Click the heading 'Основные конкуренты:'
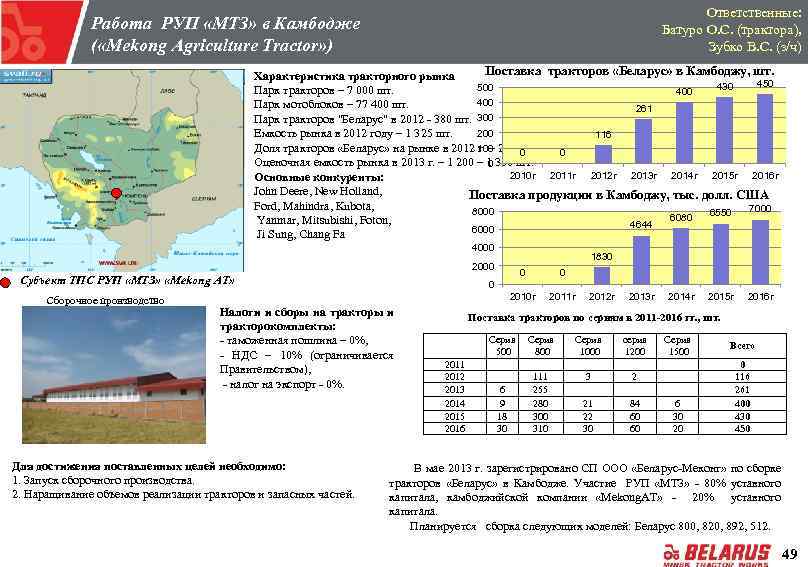This screenshot has height=567, width=808. click(319, 178)
